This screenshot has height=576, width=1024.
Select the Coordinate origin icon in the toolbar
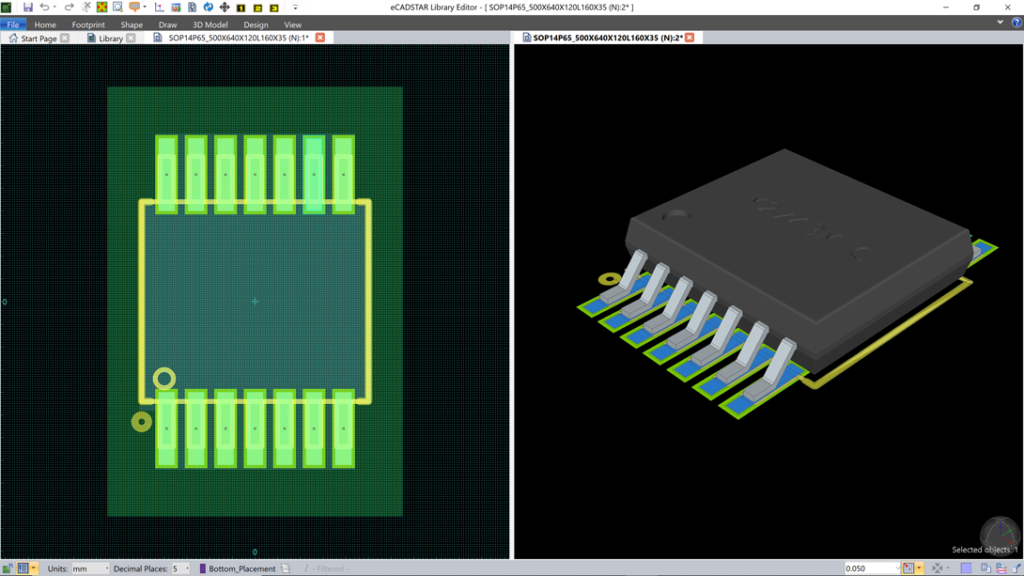(x=157, y=8)
